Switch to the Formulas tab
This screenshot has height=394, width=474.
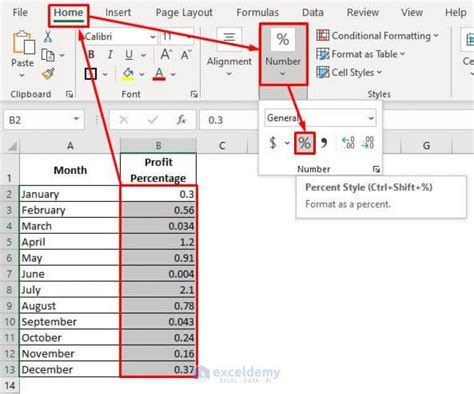(257, 13)
